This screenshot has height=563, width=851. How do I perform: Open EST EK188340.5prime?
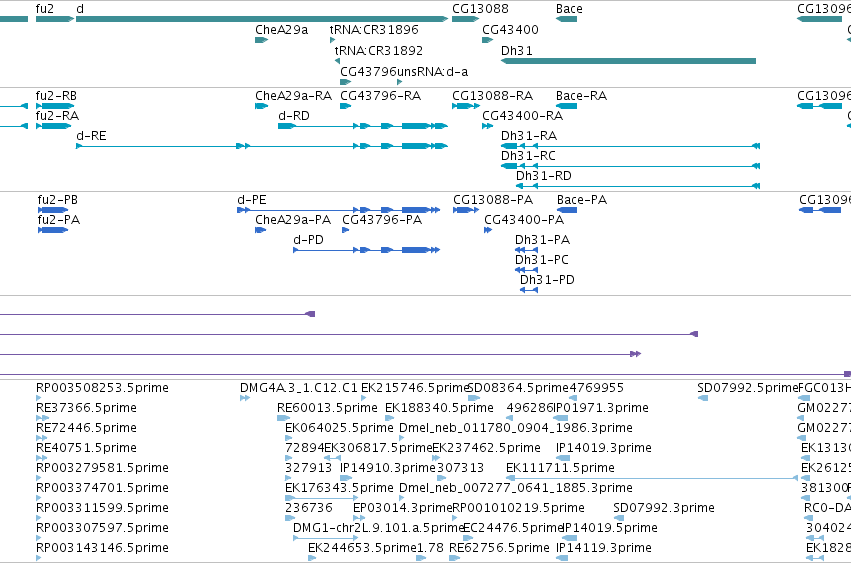click(439, 408)
